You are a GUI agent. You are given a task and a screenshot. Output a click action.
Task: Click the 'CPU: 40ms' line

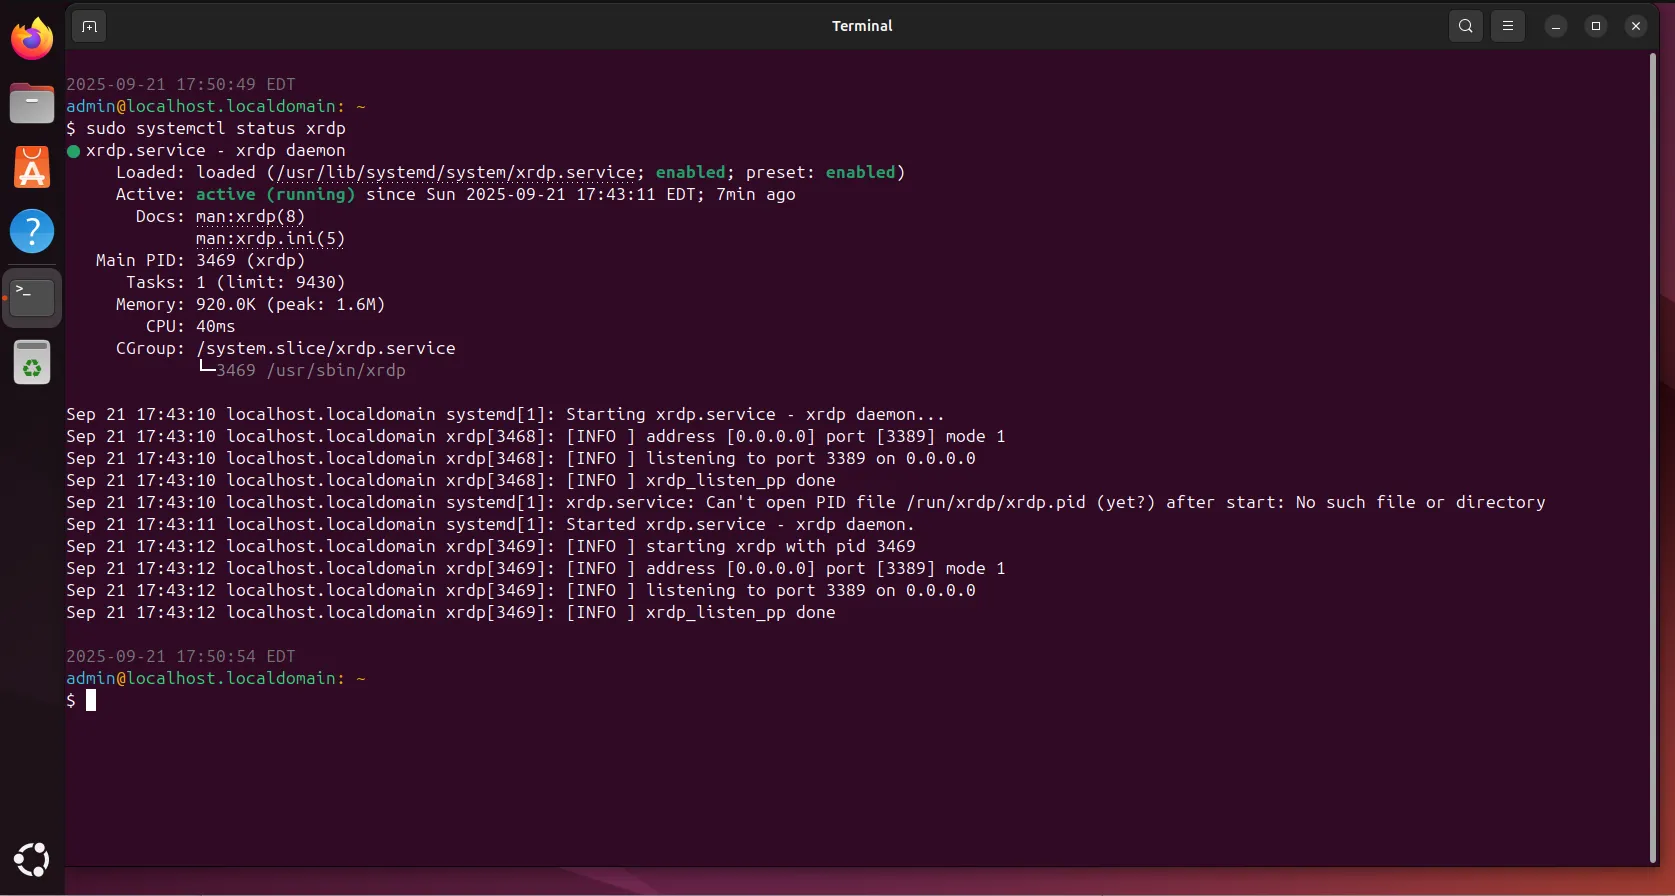[x=191, y=326]
